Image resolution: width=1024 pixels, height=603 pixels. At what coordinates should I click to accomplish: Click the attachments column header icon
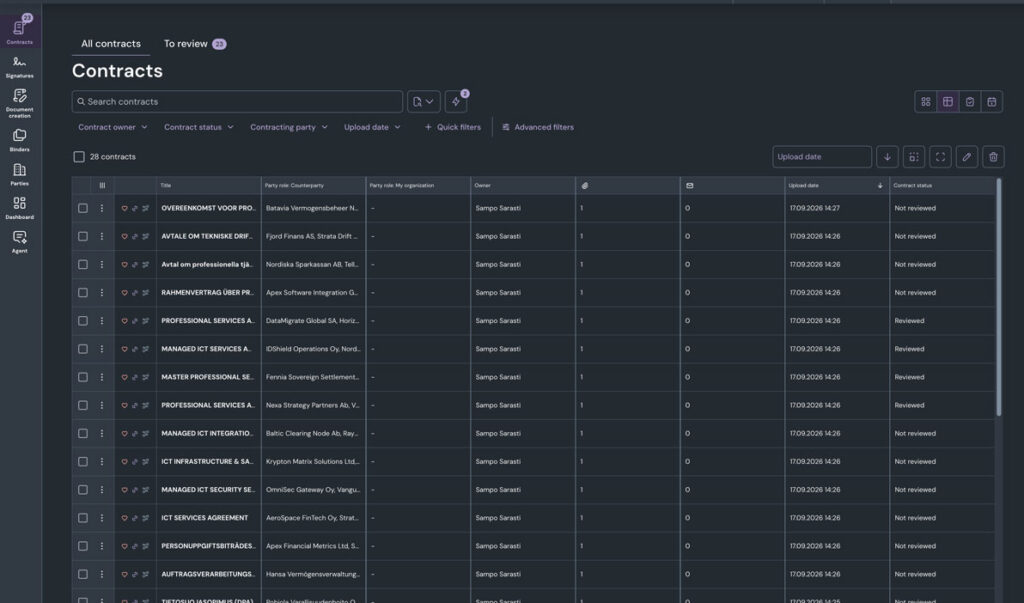(x=584, y=186)
